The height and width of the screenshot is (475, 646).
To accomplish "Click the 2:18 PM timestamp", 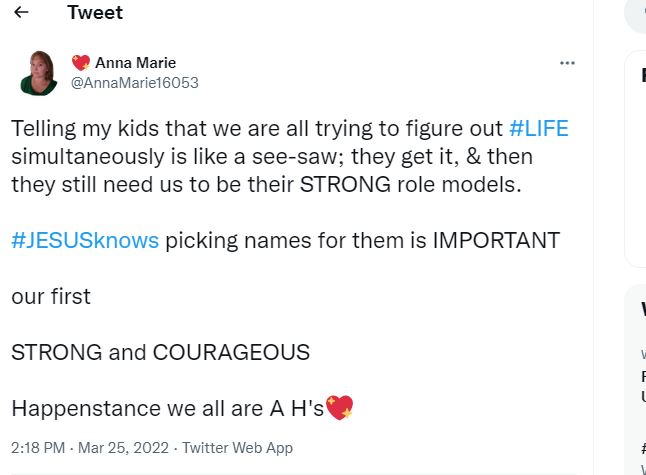I will (38, 448).
